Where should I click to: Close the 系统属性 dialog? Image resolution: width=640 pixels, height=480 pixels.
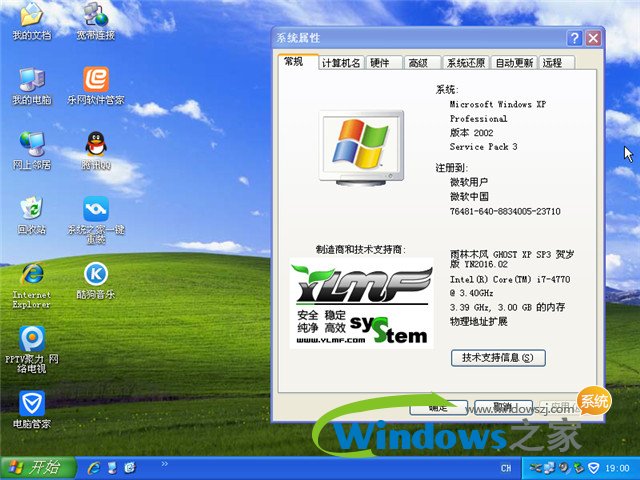[593, 38]
